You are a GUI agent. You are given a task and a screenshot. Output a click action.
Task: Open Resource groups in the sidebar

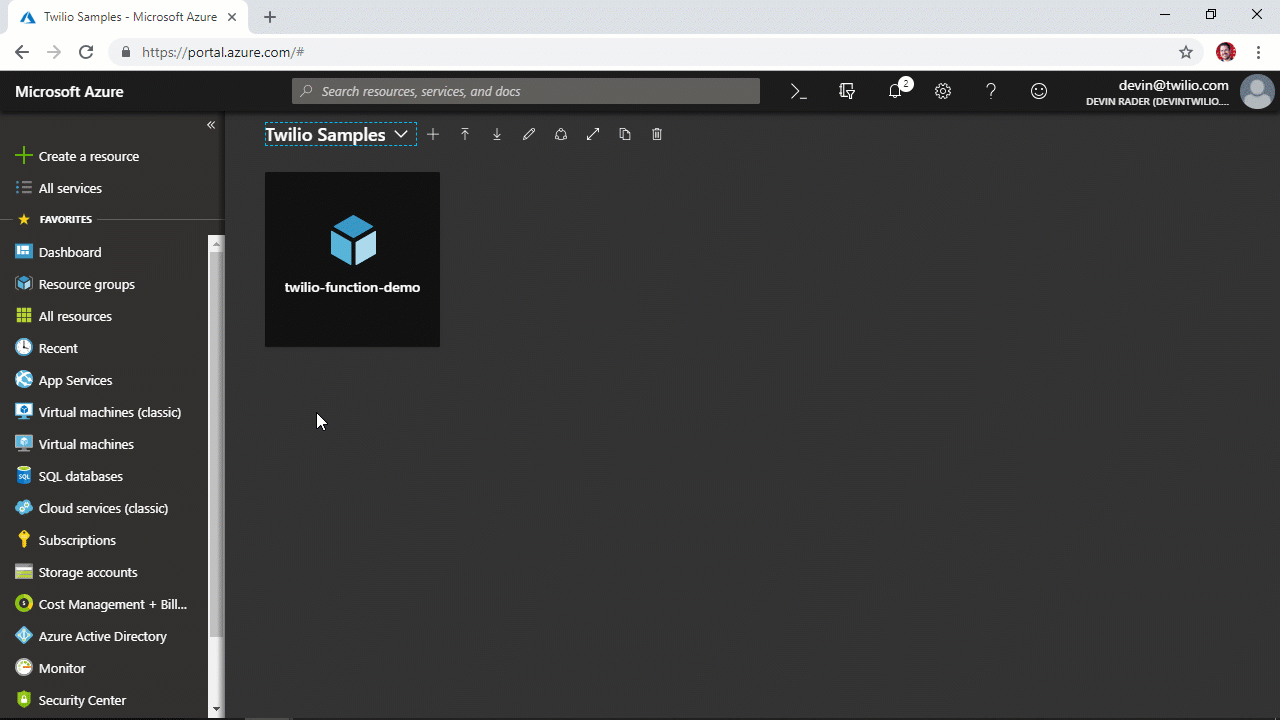[x=86, y=284]
